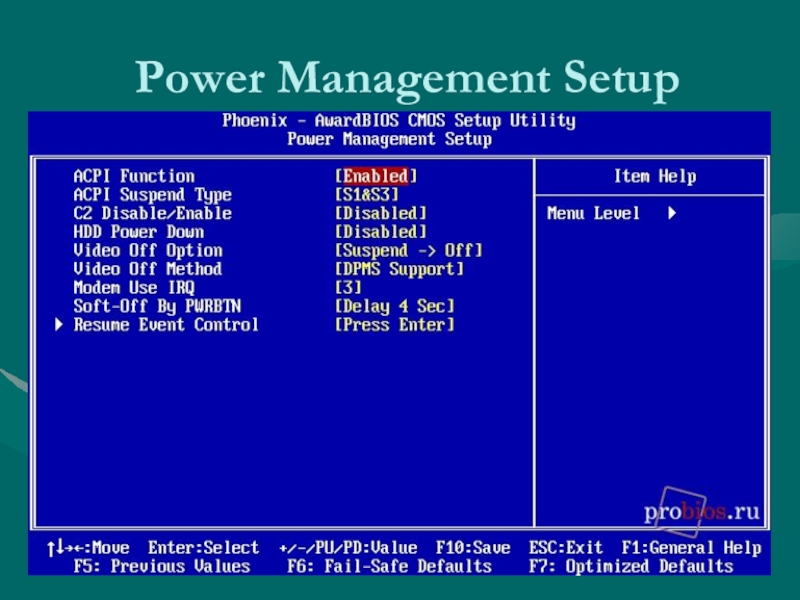Screen dimensions: 800x600
Task: Click the arrow keys Move hint
Action: 88,548
